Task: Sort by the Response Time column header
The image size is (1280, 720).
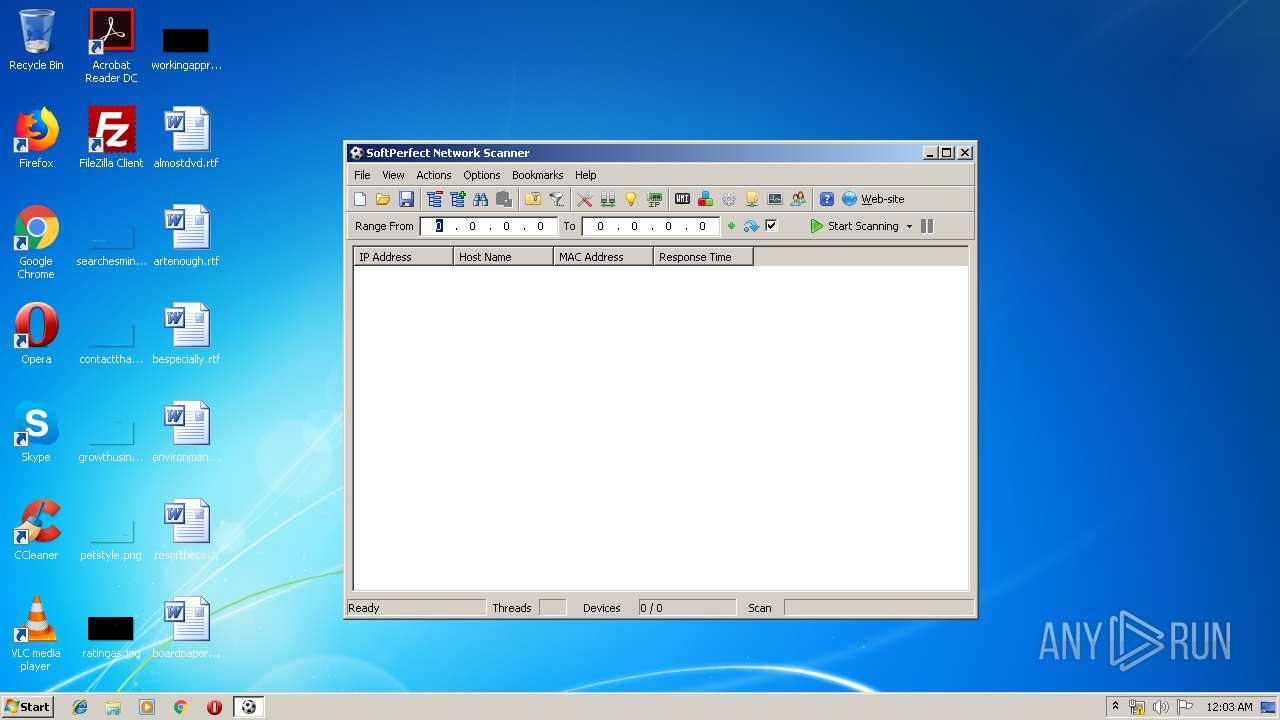Action: (703, 257)
